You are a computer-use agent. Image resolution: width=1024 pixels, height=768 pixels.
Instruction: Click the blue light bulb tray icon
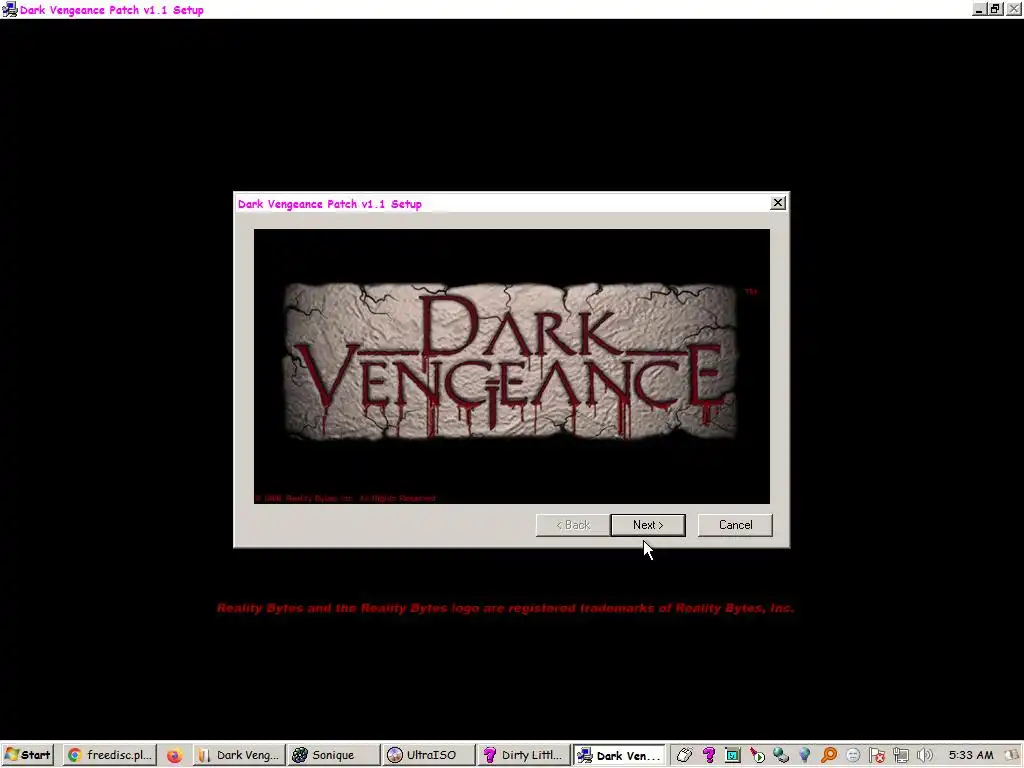click(x=805, y=756)
